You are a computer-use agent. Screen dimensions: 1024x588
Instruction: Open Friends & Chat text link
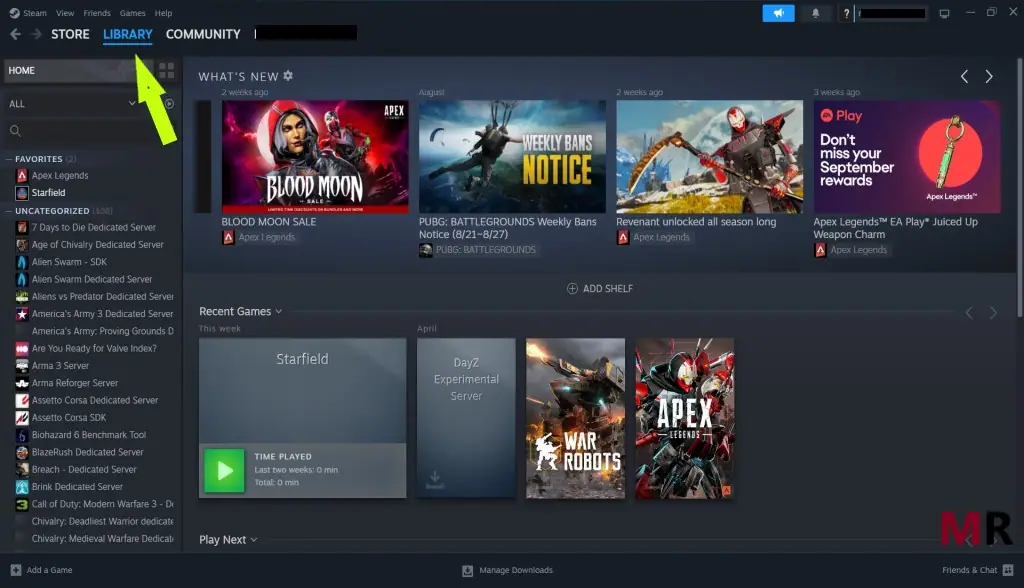coord(970,570)
